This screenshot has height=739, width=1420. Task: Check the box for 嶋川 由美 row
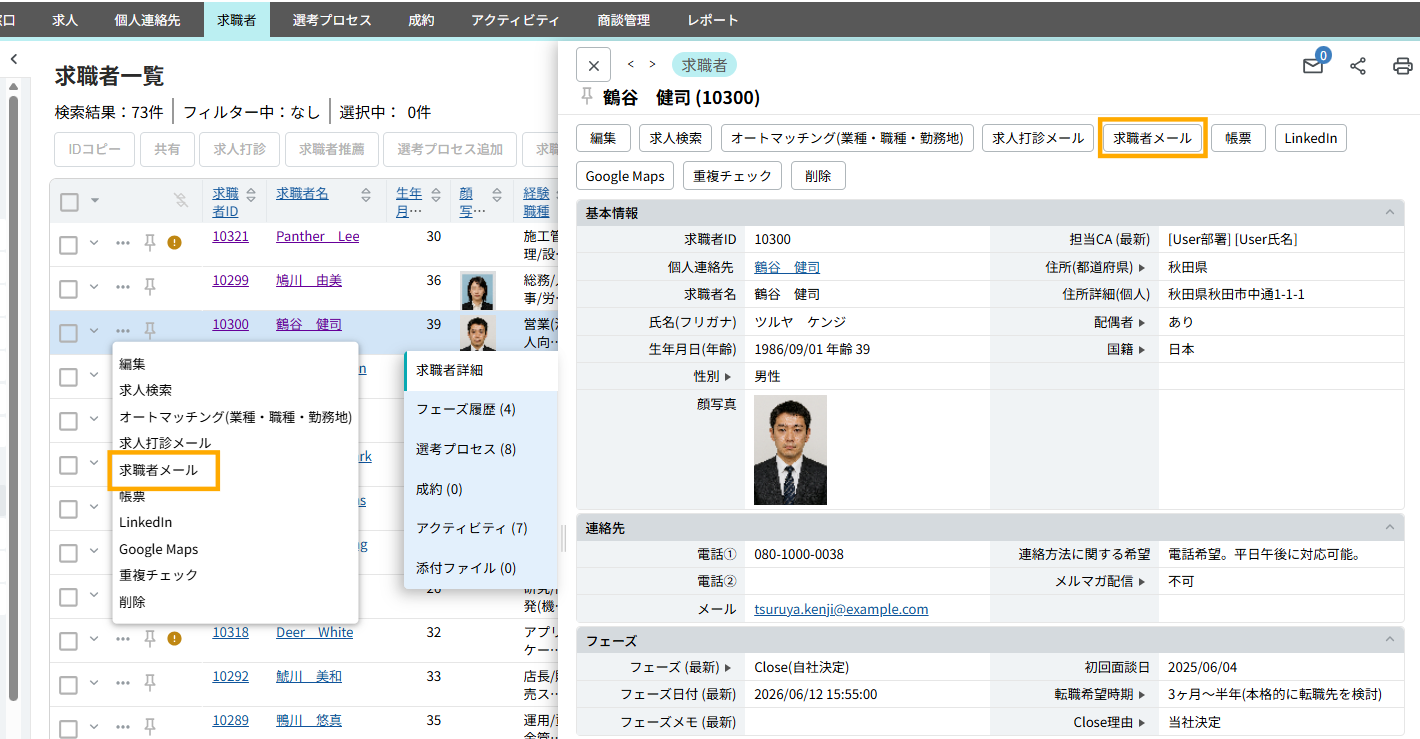click(69, 289)
